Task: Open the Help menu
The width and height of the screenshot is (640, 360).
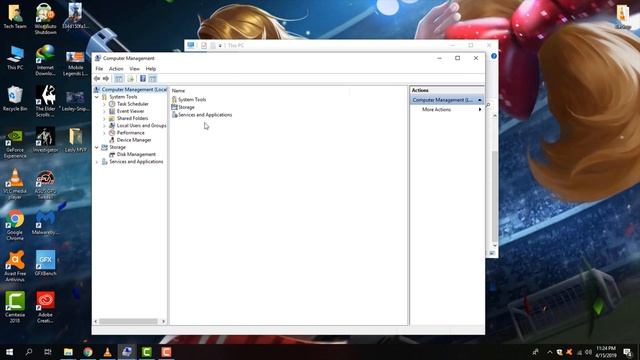Action: click(x=151, y=69)
